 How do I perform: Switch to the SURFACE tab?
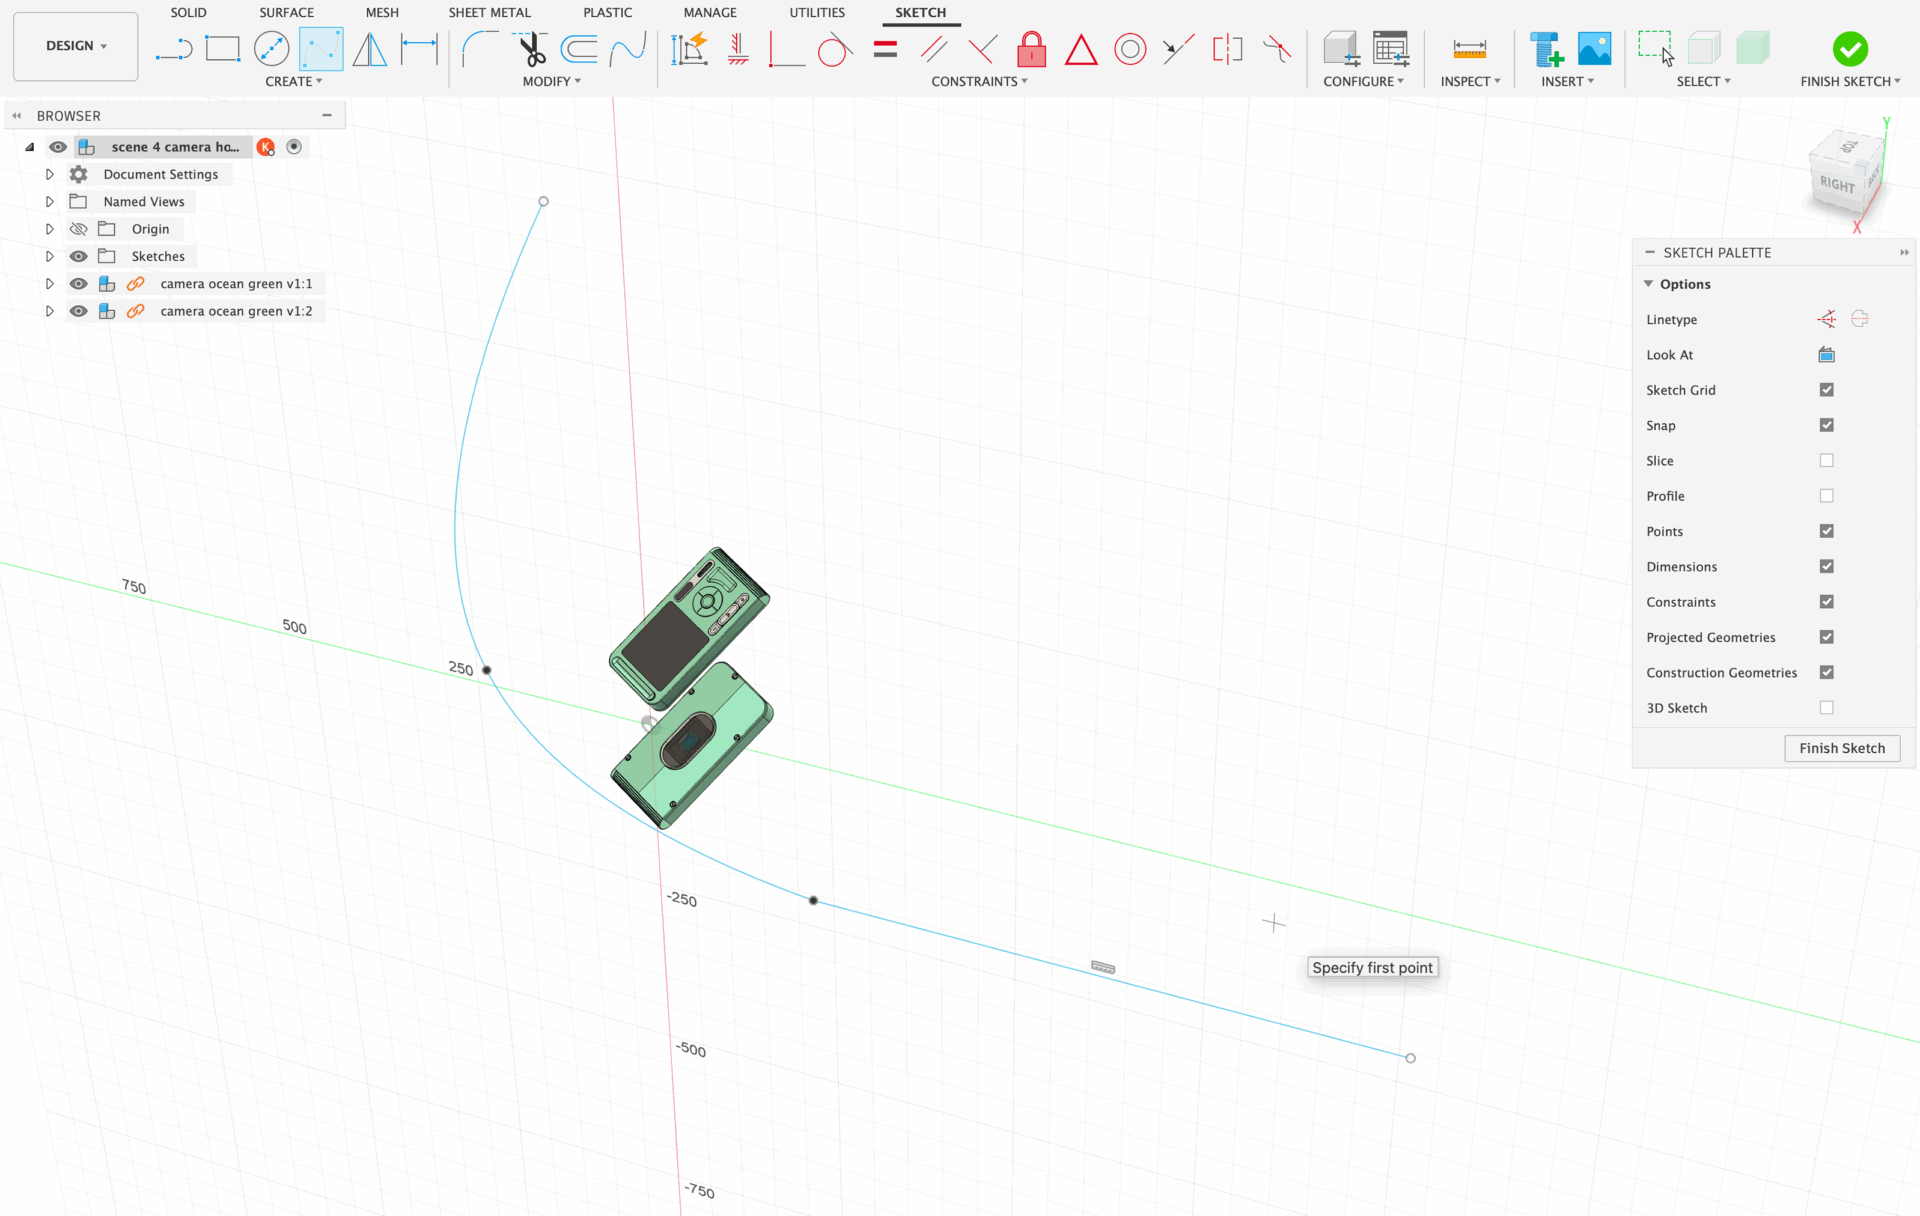click(286, 12)
